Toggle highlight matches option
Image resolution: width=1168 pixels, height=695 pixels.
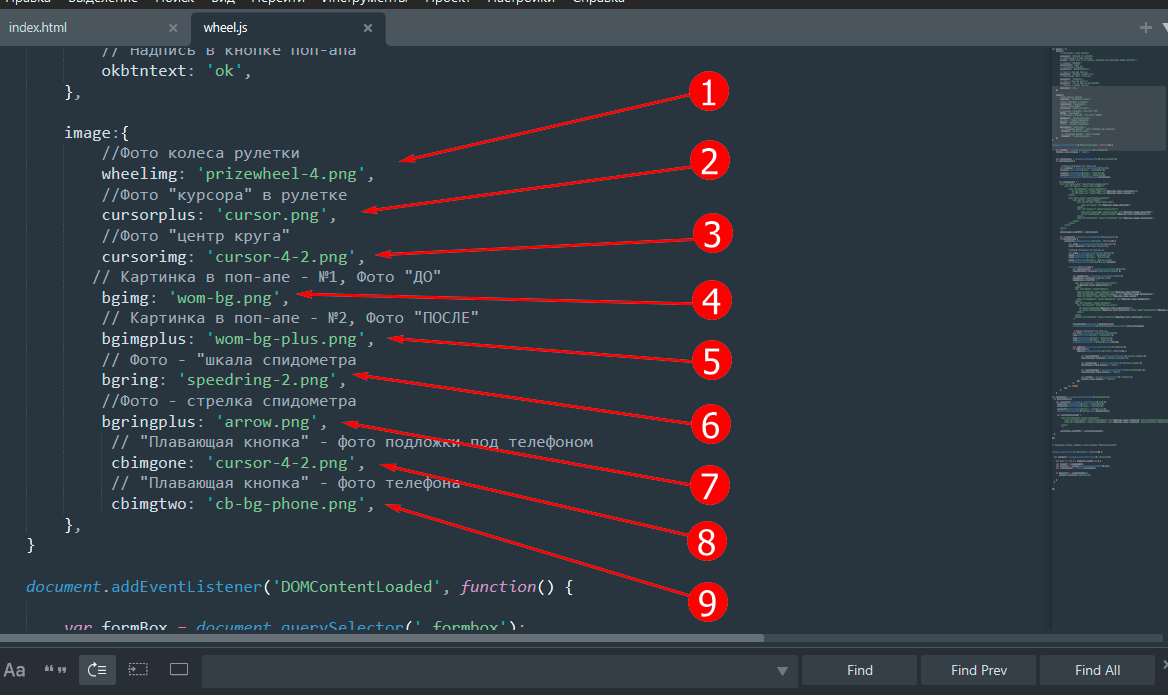click(179, 670)
